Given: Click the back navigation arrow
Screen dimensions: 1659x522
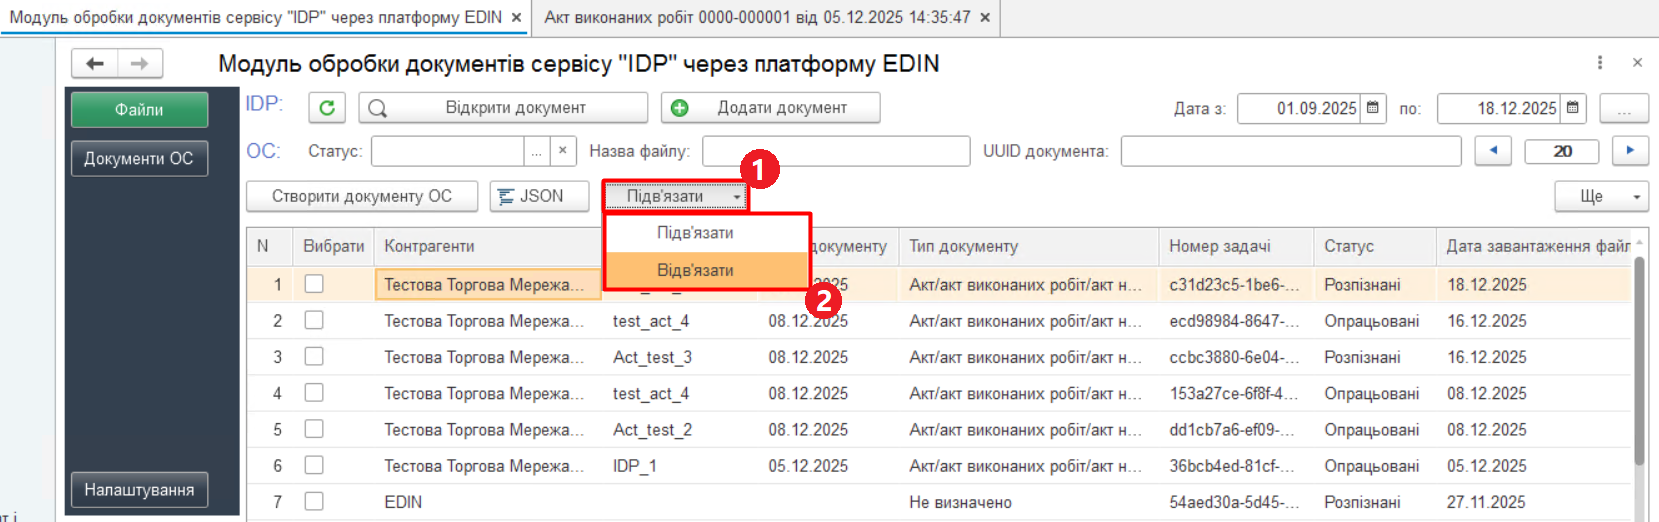Looking at the screenshot, I should pyautogui.click(x=95, y=64).
